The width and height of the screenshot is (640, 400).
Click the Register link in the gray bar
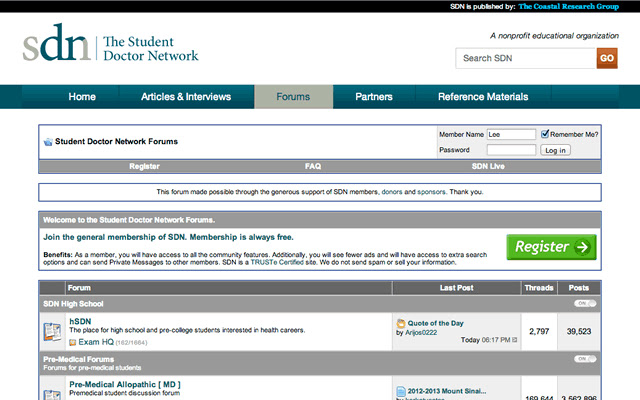coord(144,167)
